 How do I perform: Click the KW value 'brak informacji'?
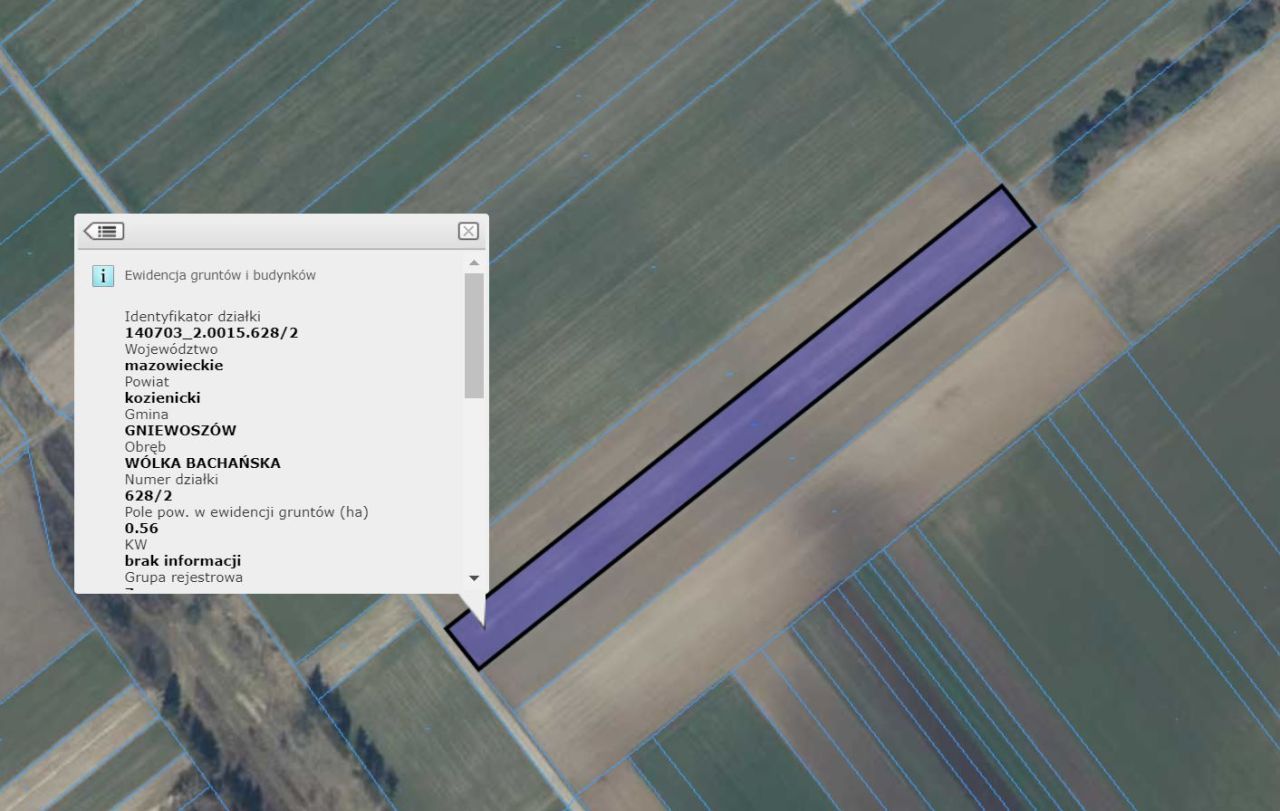click(182, 561)
